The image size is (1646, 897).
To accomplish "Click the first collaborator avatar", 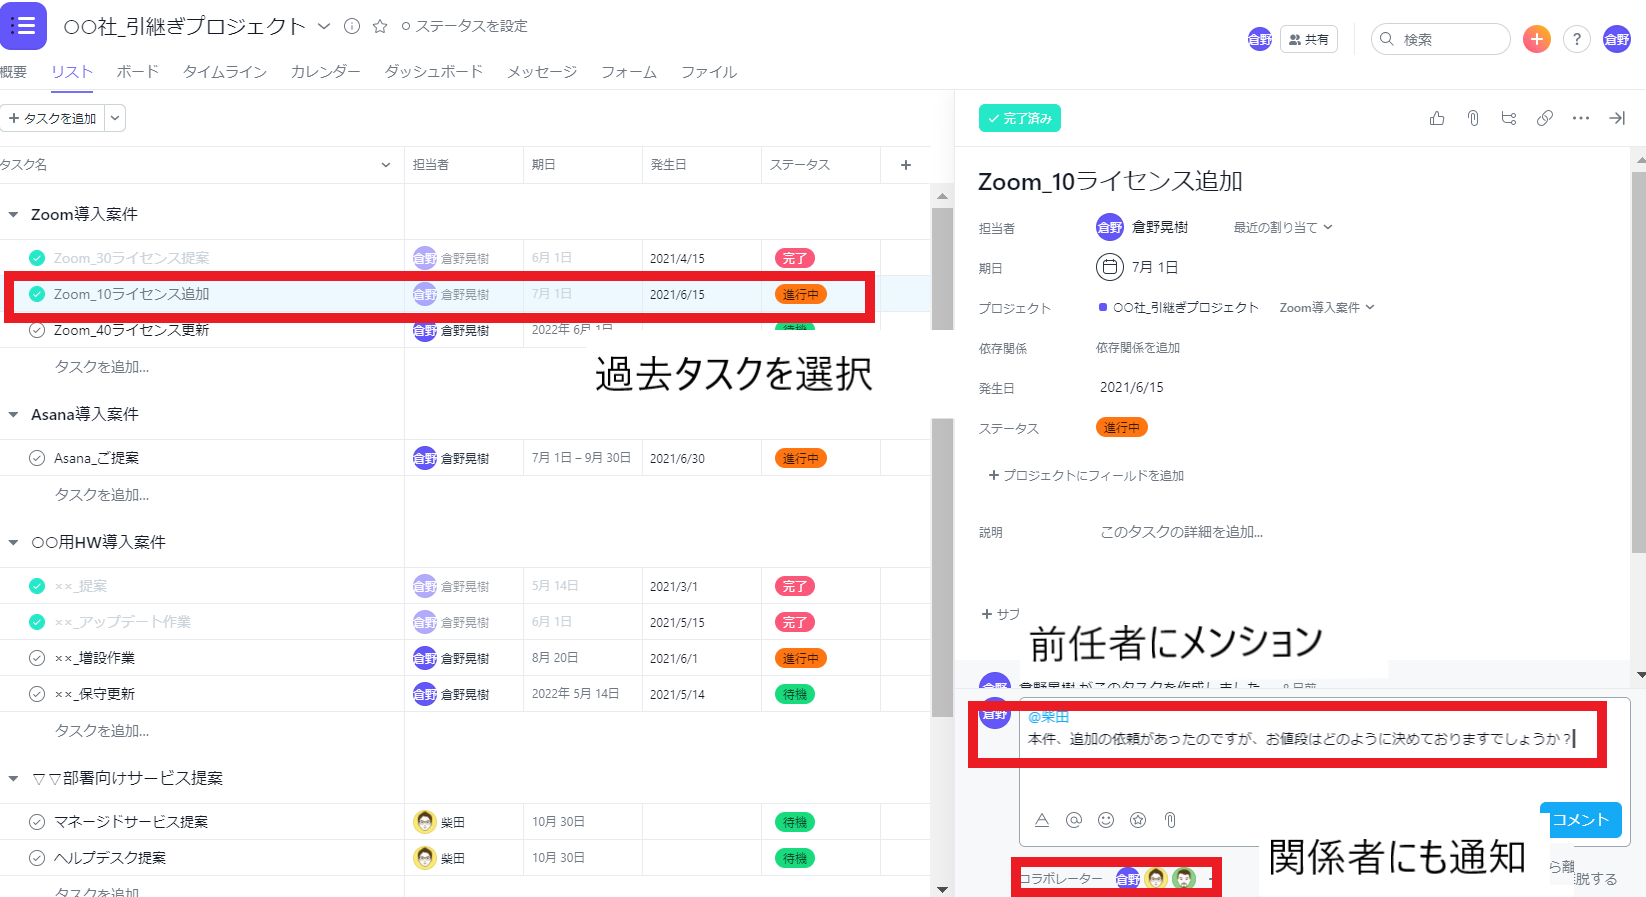I will [x=1128, y=878].
